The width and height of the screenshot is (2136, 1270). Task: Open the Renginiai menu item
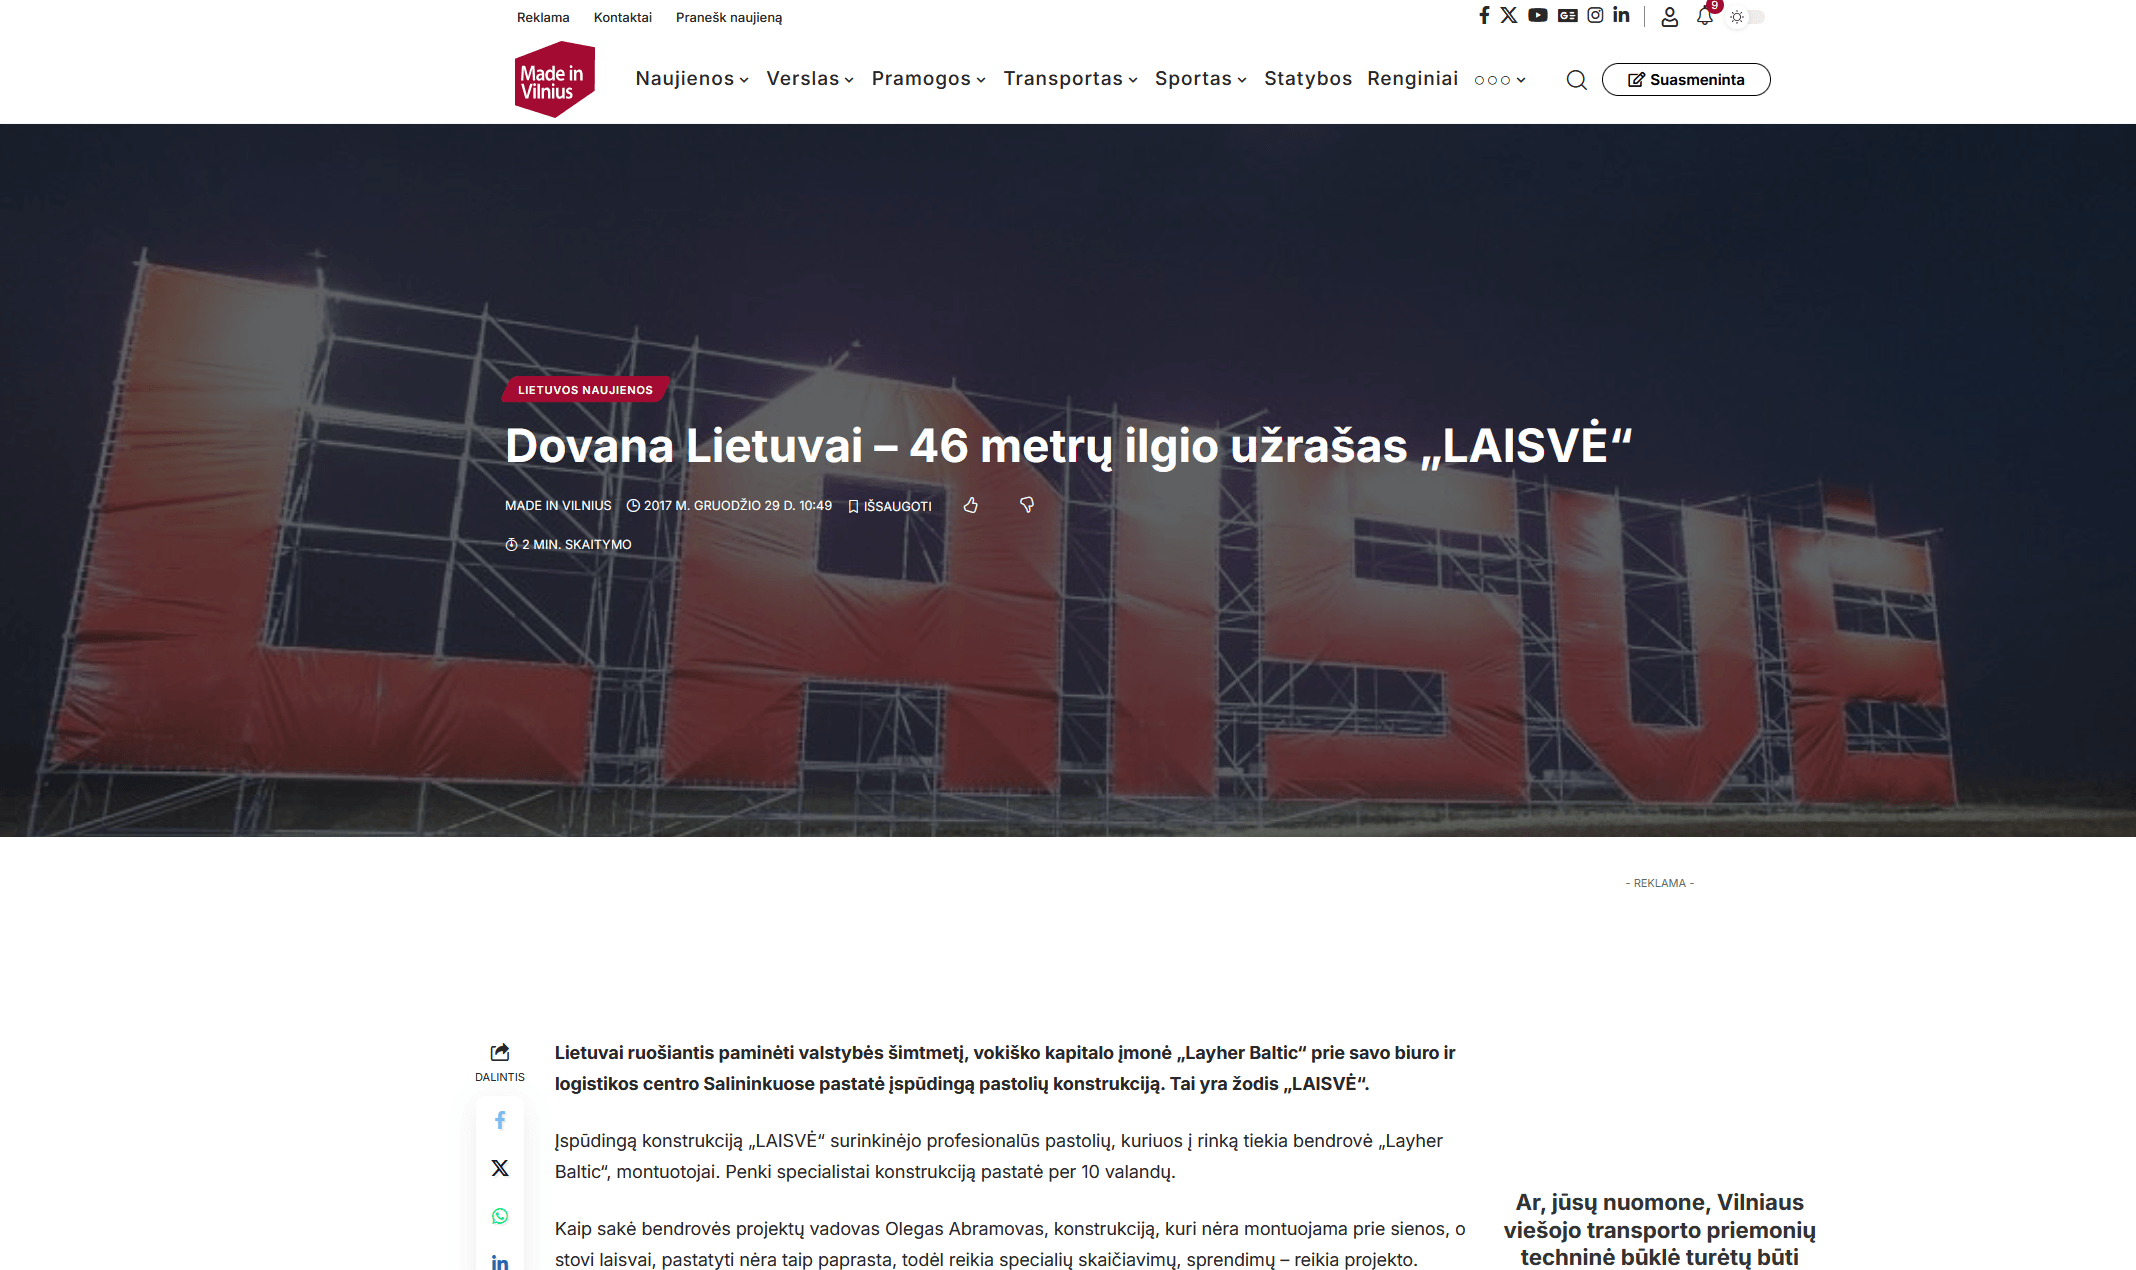tap(1412, 79)
